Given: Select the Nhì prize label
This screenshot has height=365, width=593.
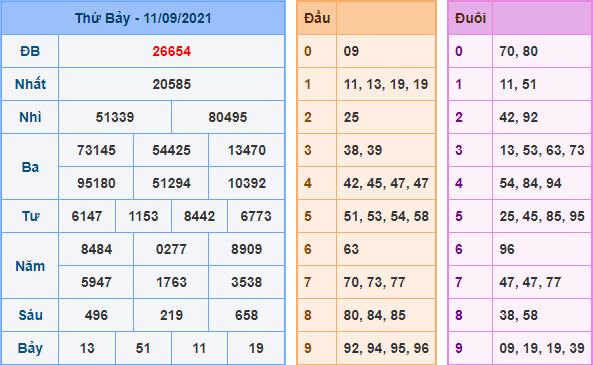Looking at the screenshot, I should (30, 117).
